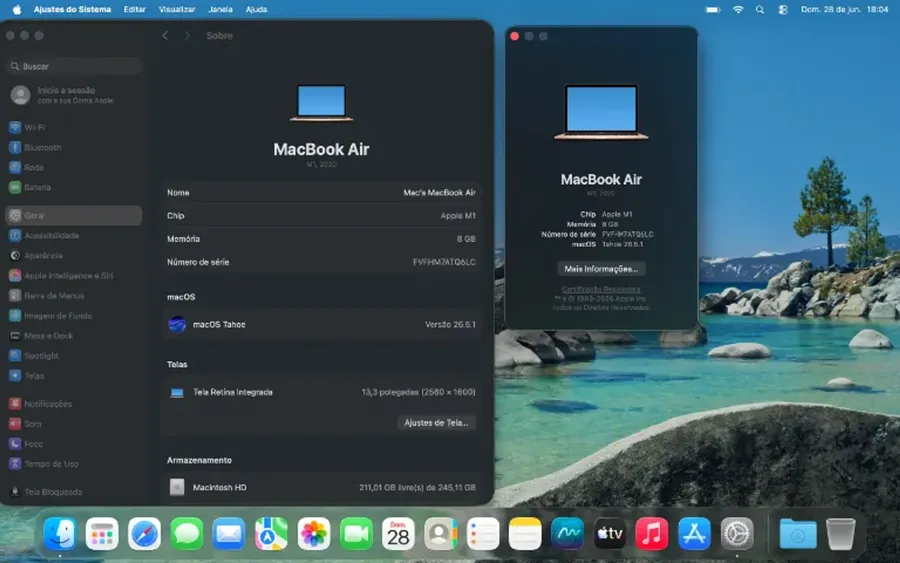Screen dimensions: 900x563
Task: Open the Janela menu
Action: click(220, 9)
